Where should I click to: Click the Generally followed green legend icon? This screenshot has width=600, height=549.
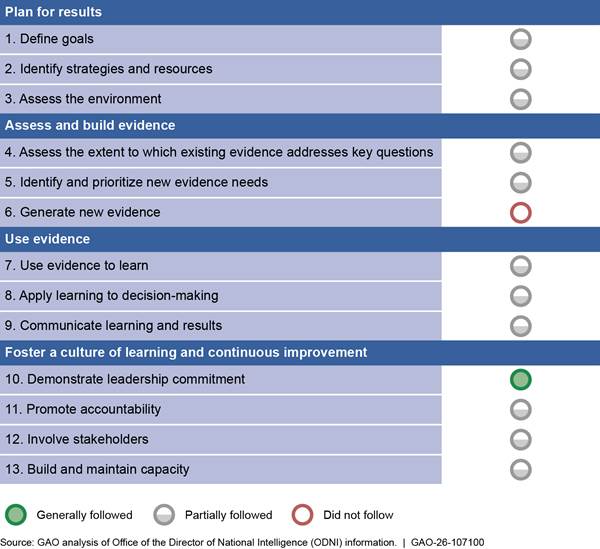pyautogui.click(x=17, y=515)
